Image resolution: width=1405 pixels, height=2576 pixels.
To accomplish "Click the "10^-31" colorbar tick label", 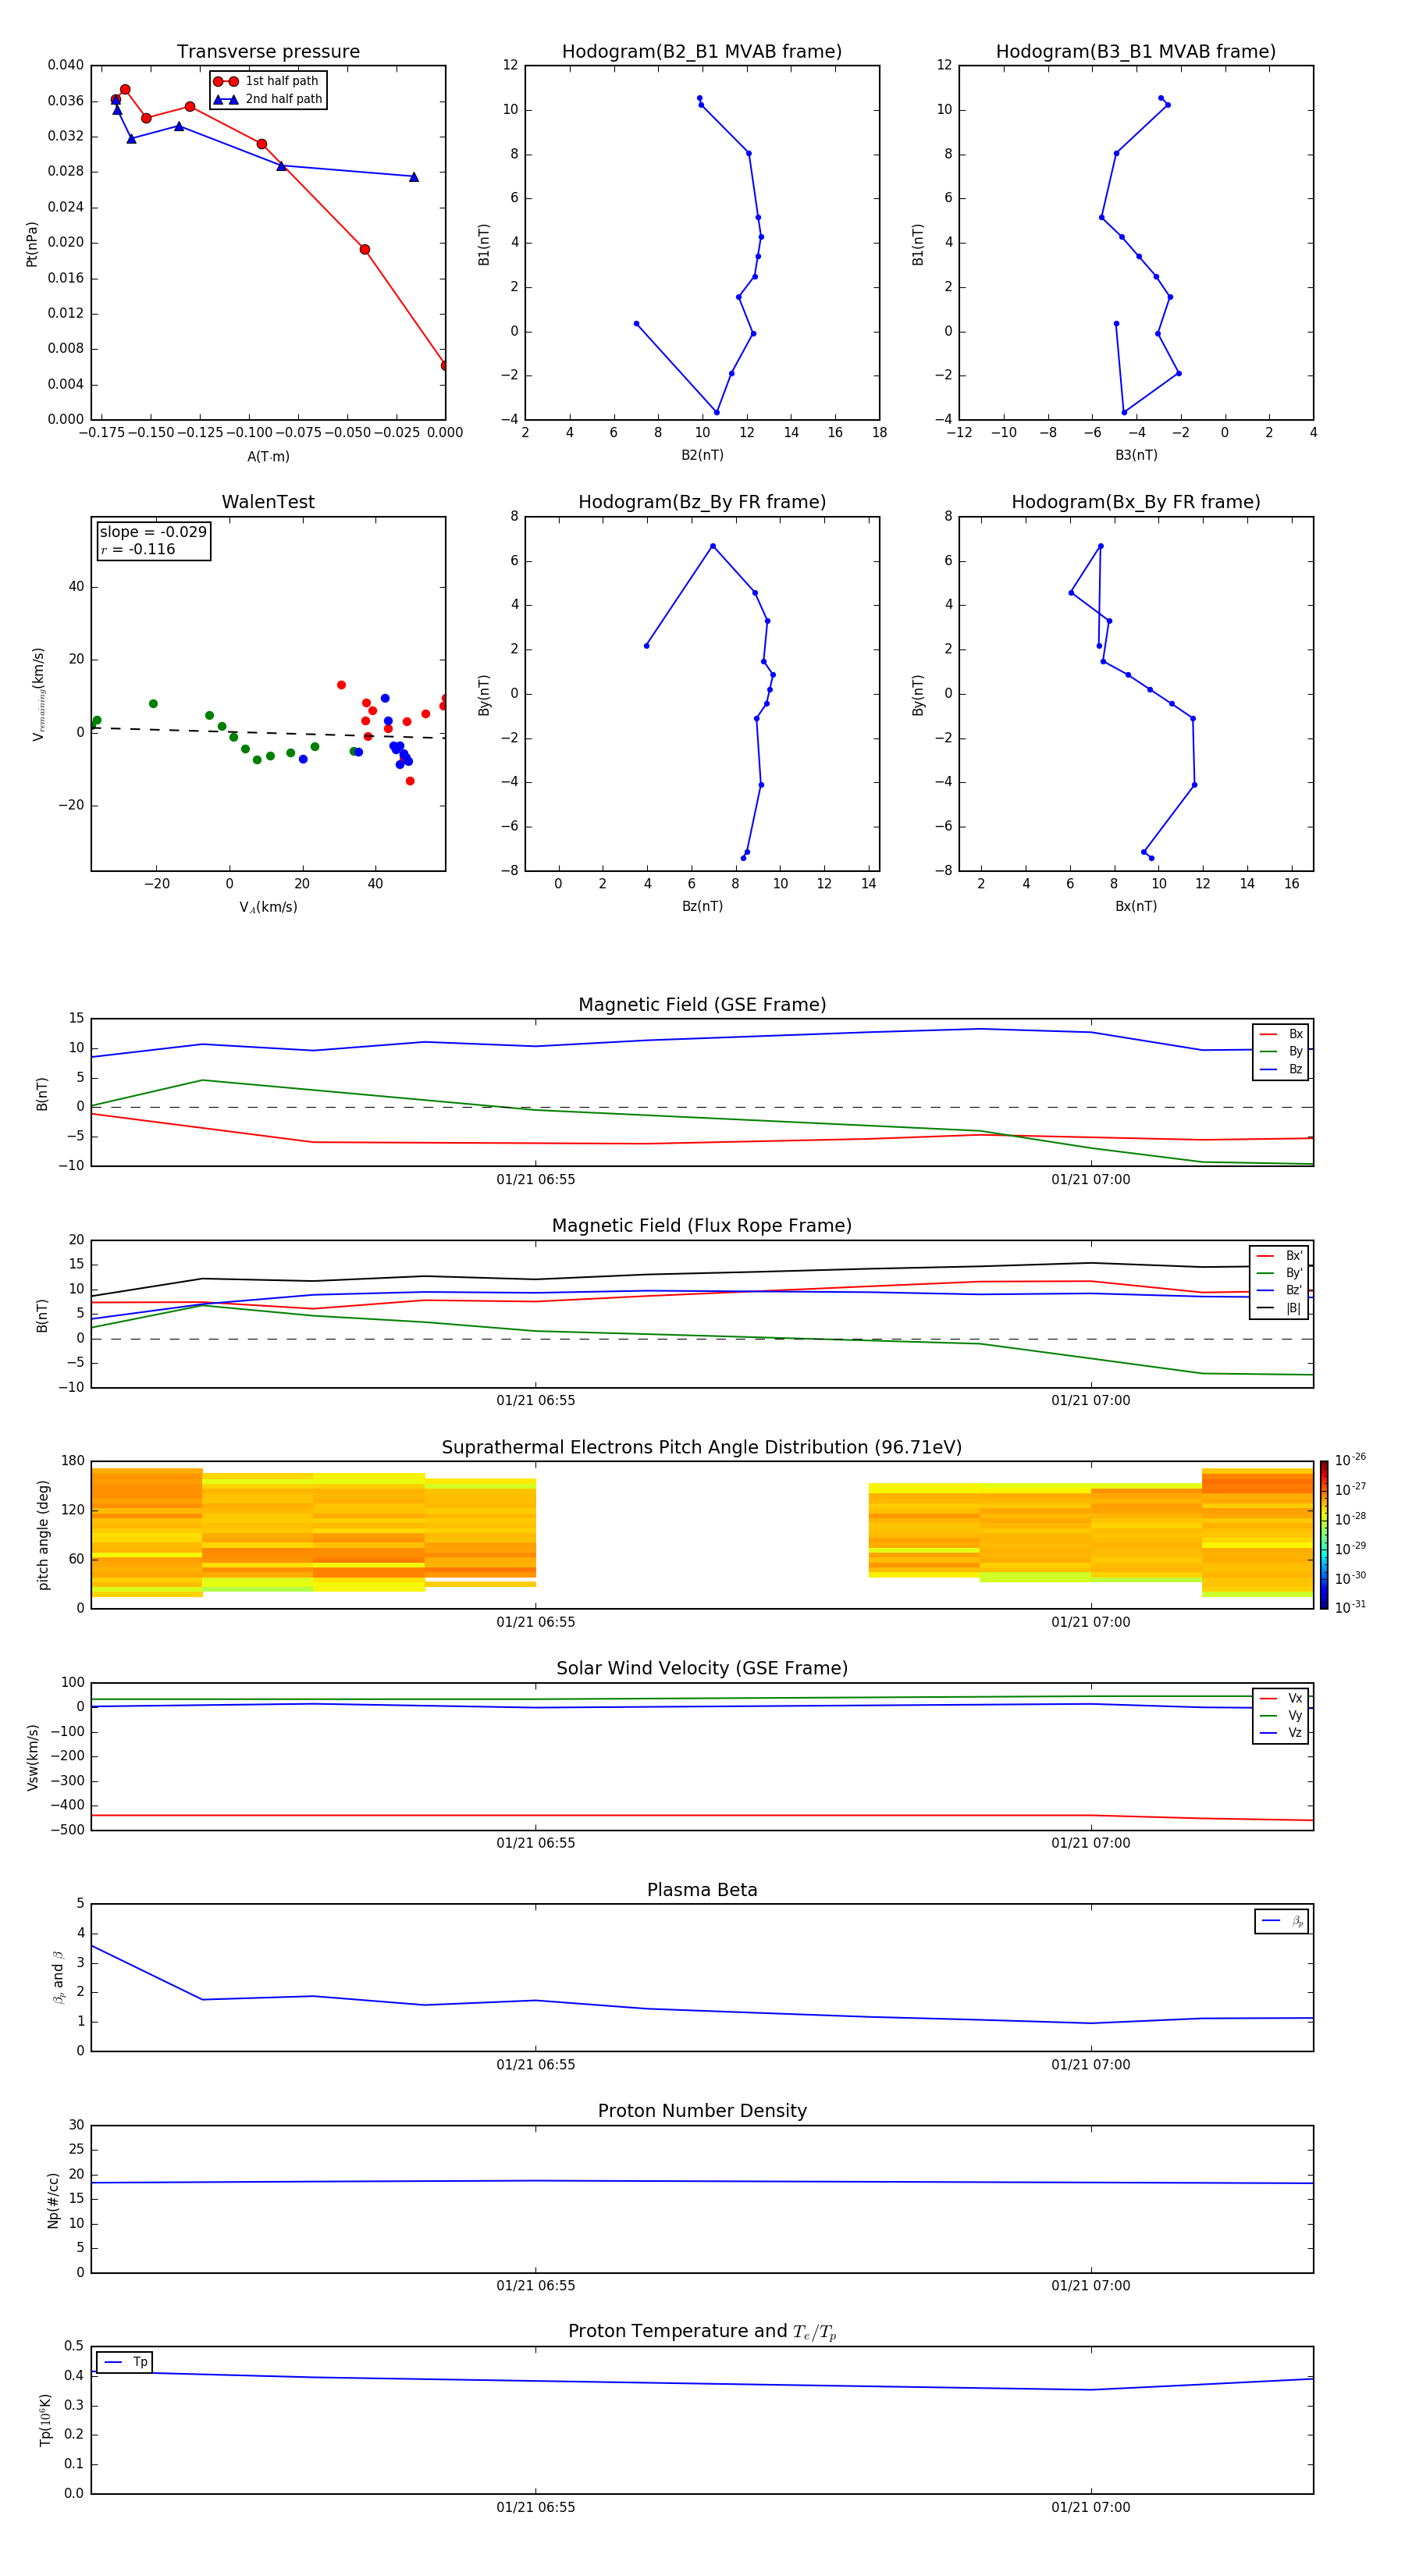I will coord(1350,1607).
